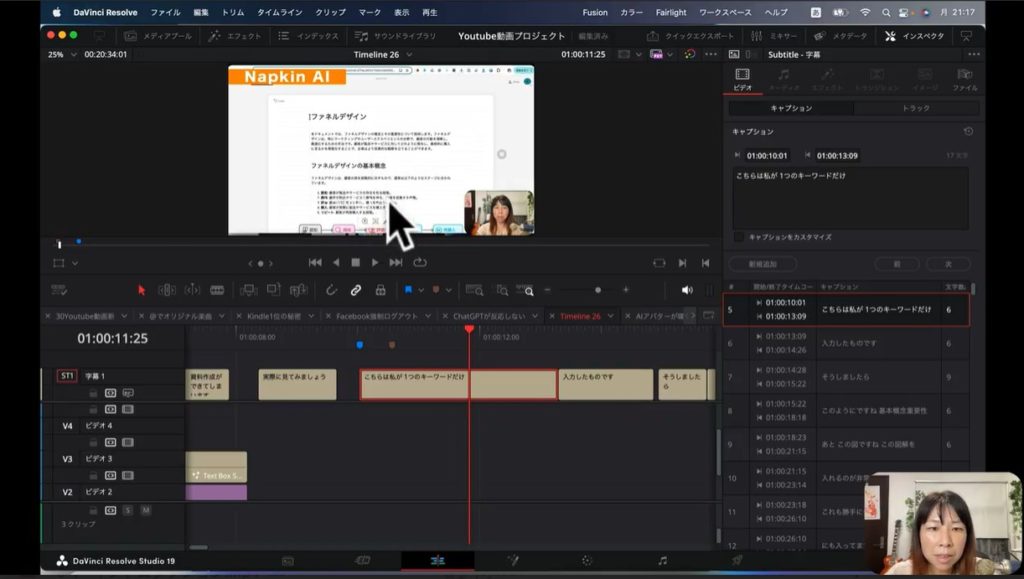This screenshot has height=579, width=1024.
Task: Click the 次 next caption button
Action: [x=948, y=264]
